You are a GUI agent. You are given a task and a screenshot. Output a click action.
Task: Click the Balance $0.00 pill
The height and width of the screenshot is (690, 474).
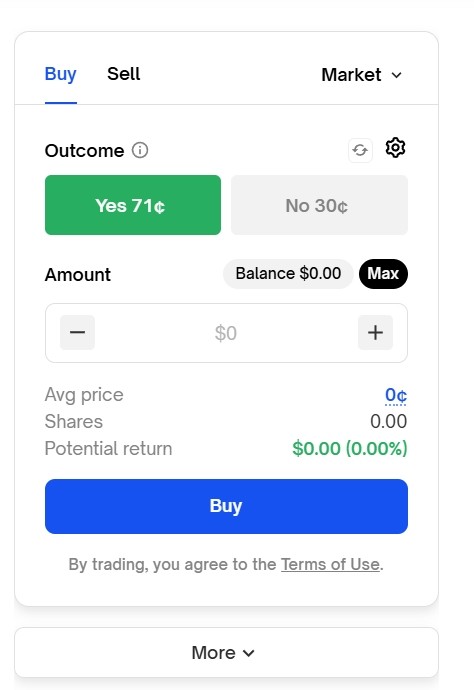click(288, 274)
